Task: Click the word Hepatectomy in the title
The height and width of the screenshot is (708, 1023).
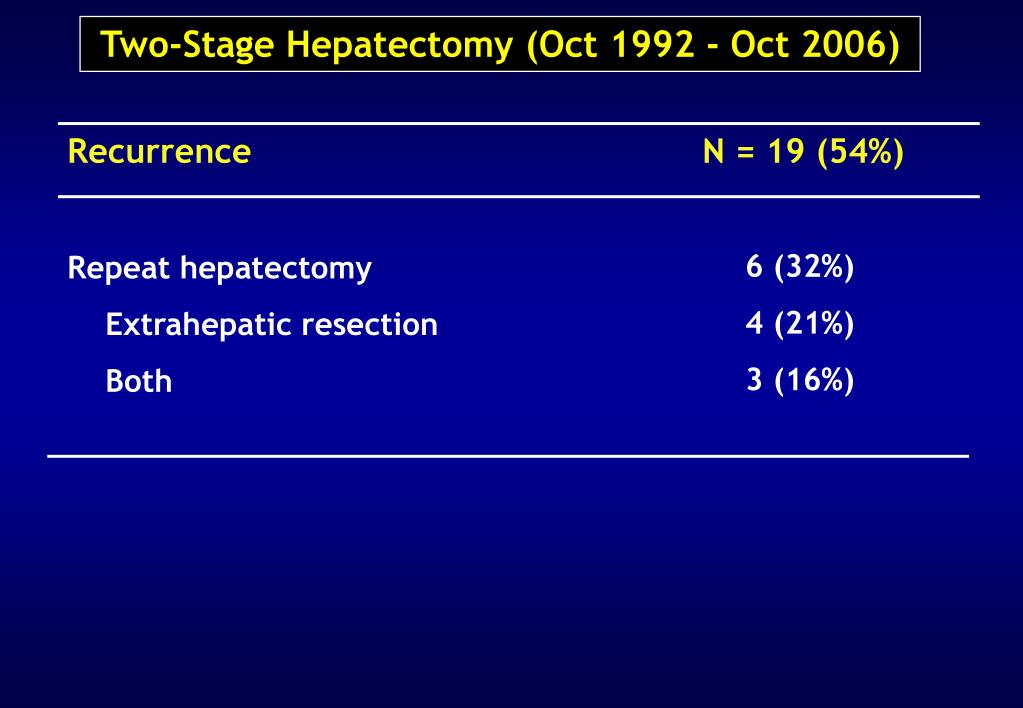Action: click(399, 46)
